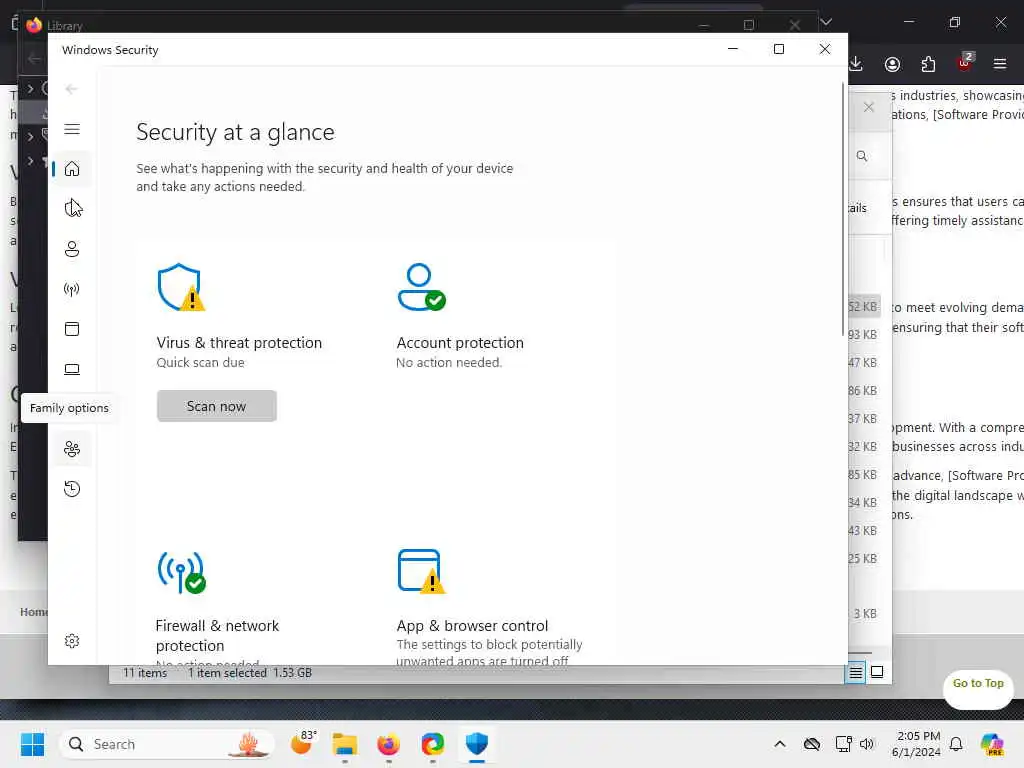Screen dimensions: 1024x768
Task: Switch to Firefox in taskbar
Action: [389, 744]
